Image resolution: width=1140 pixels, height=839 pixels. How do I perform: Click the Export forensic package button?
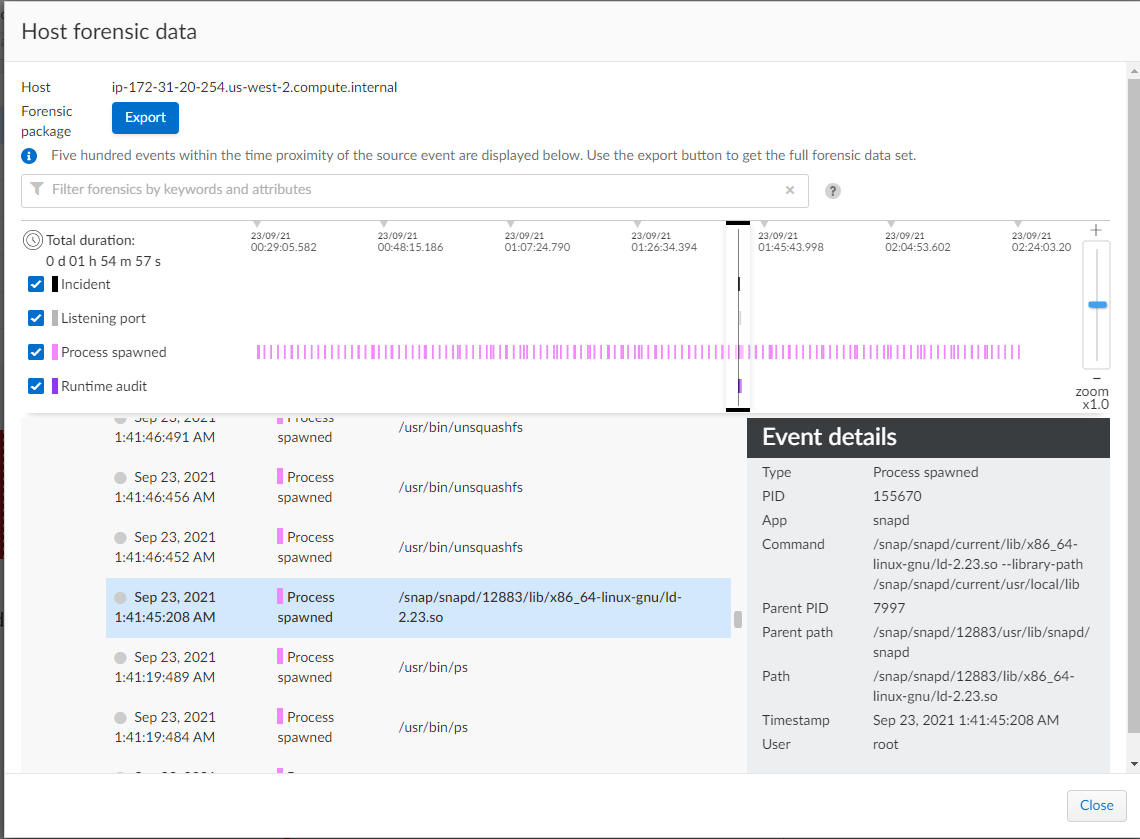click(x=145, y=118)
